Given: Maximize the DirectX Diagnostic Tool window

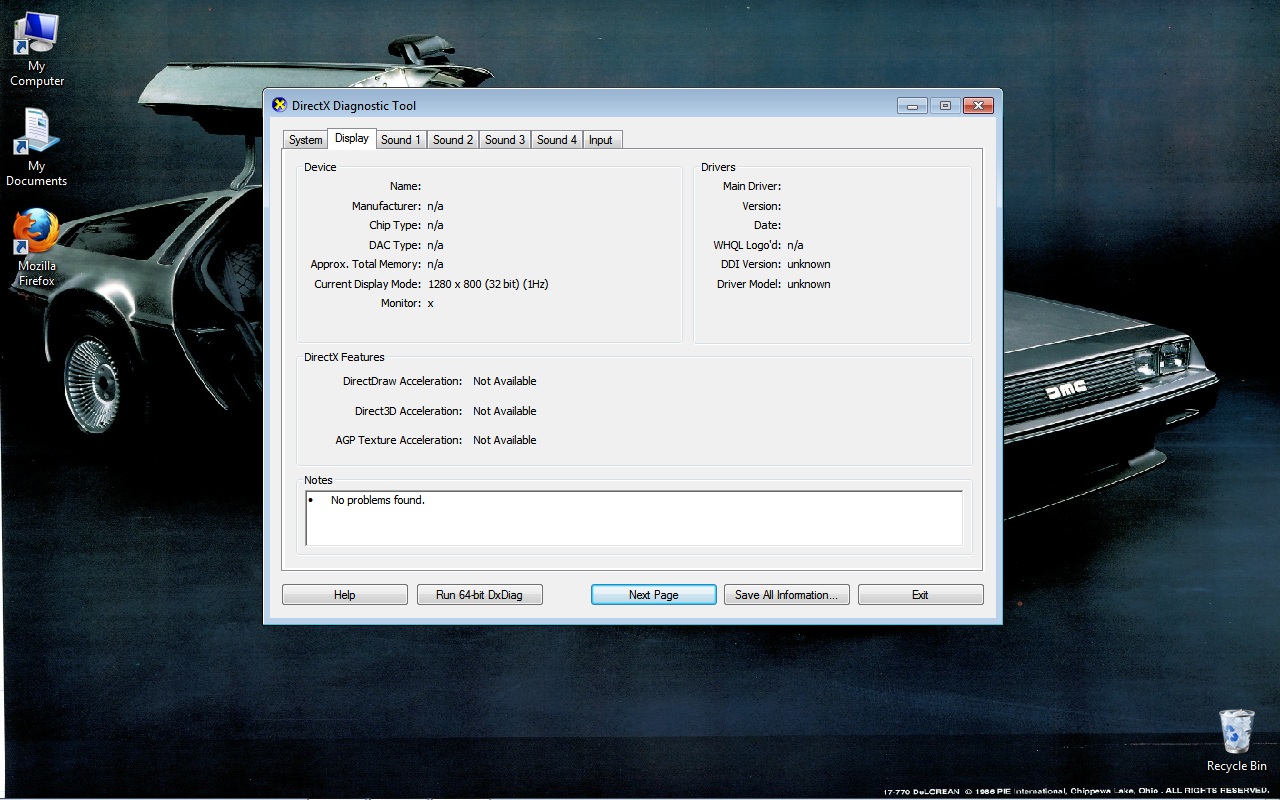Looking at the screenshot, I should click(x=945, y=105).
